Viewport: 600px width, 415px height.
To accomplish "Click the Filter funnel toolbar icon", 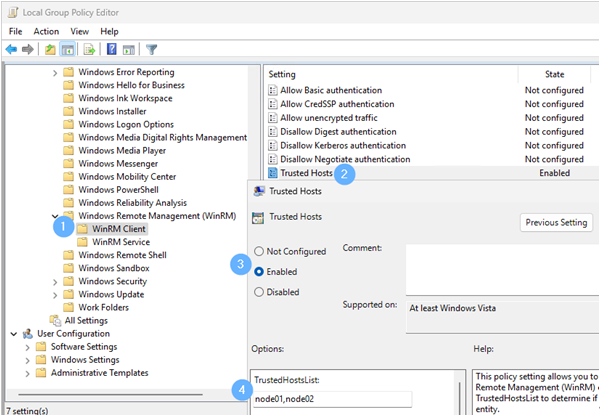I will [x=152, y=49].
